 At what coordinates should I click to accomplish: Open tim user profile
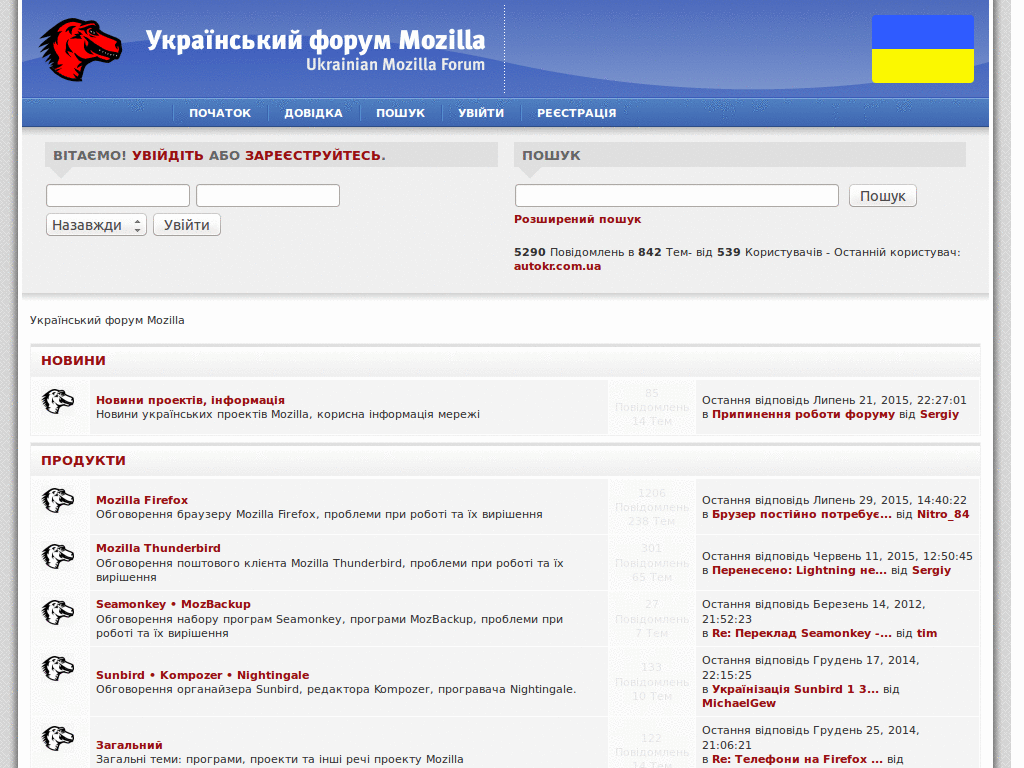point(927,633)
